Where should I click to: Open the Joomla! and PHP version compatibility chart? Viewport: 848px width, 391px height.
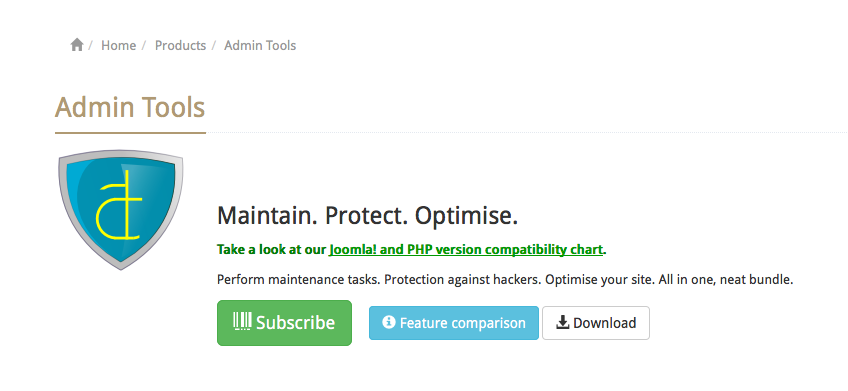pos(466,250)
